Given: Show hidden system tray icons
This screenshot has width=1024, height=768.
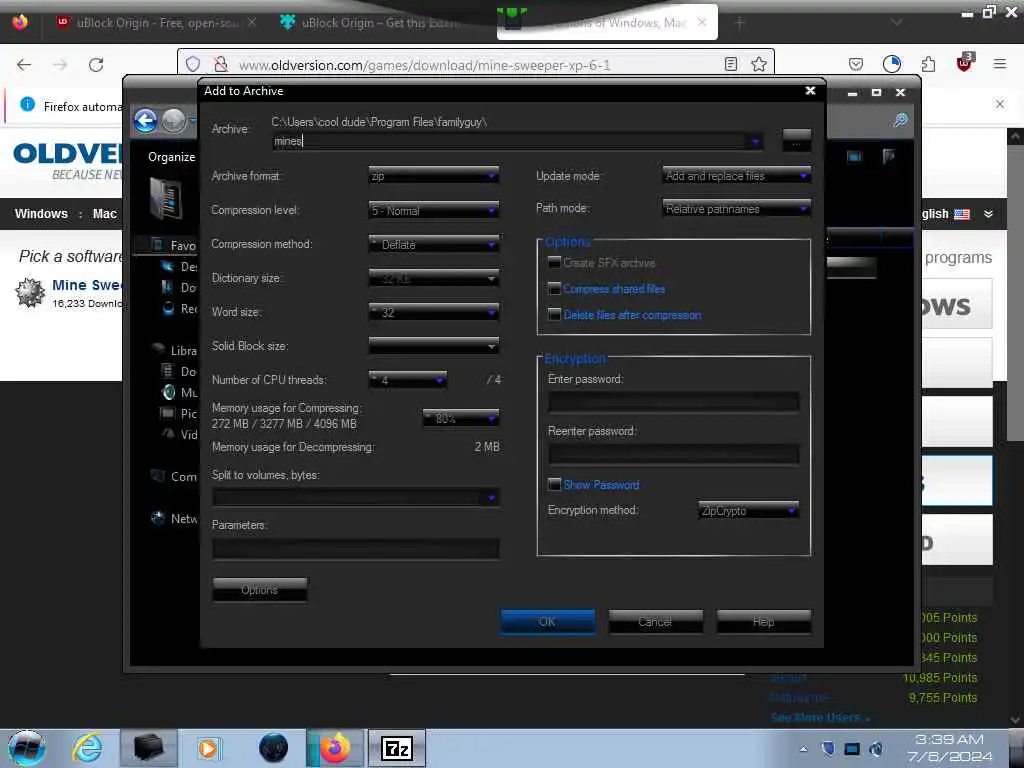Looking at the screenshot, I should (x=803, y=749).
